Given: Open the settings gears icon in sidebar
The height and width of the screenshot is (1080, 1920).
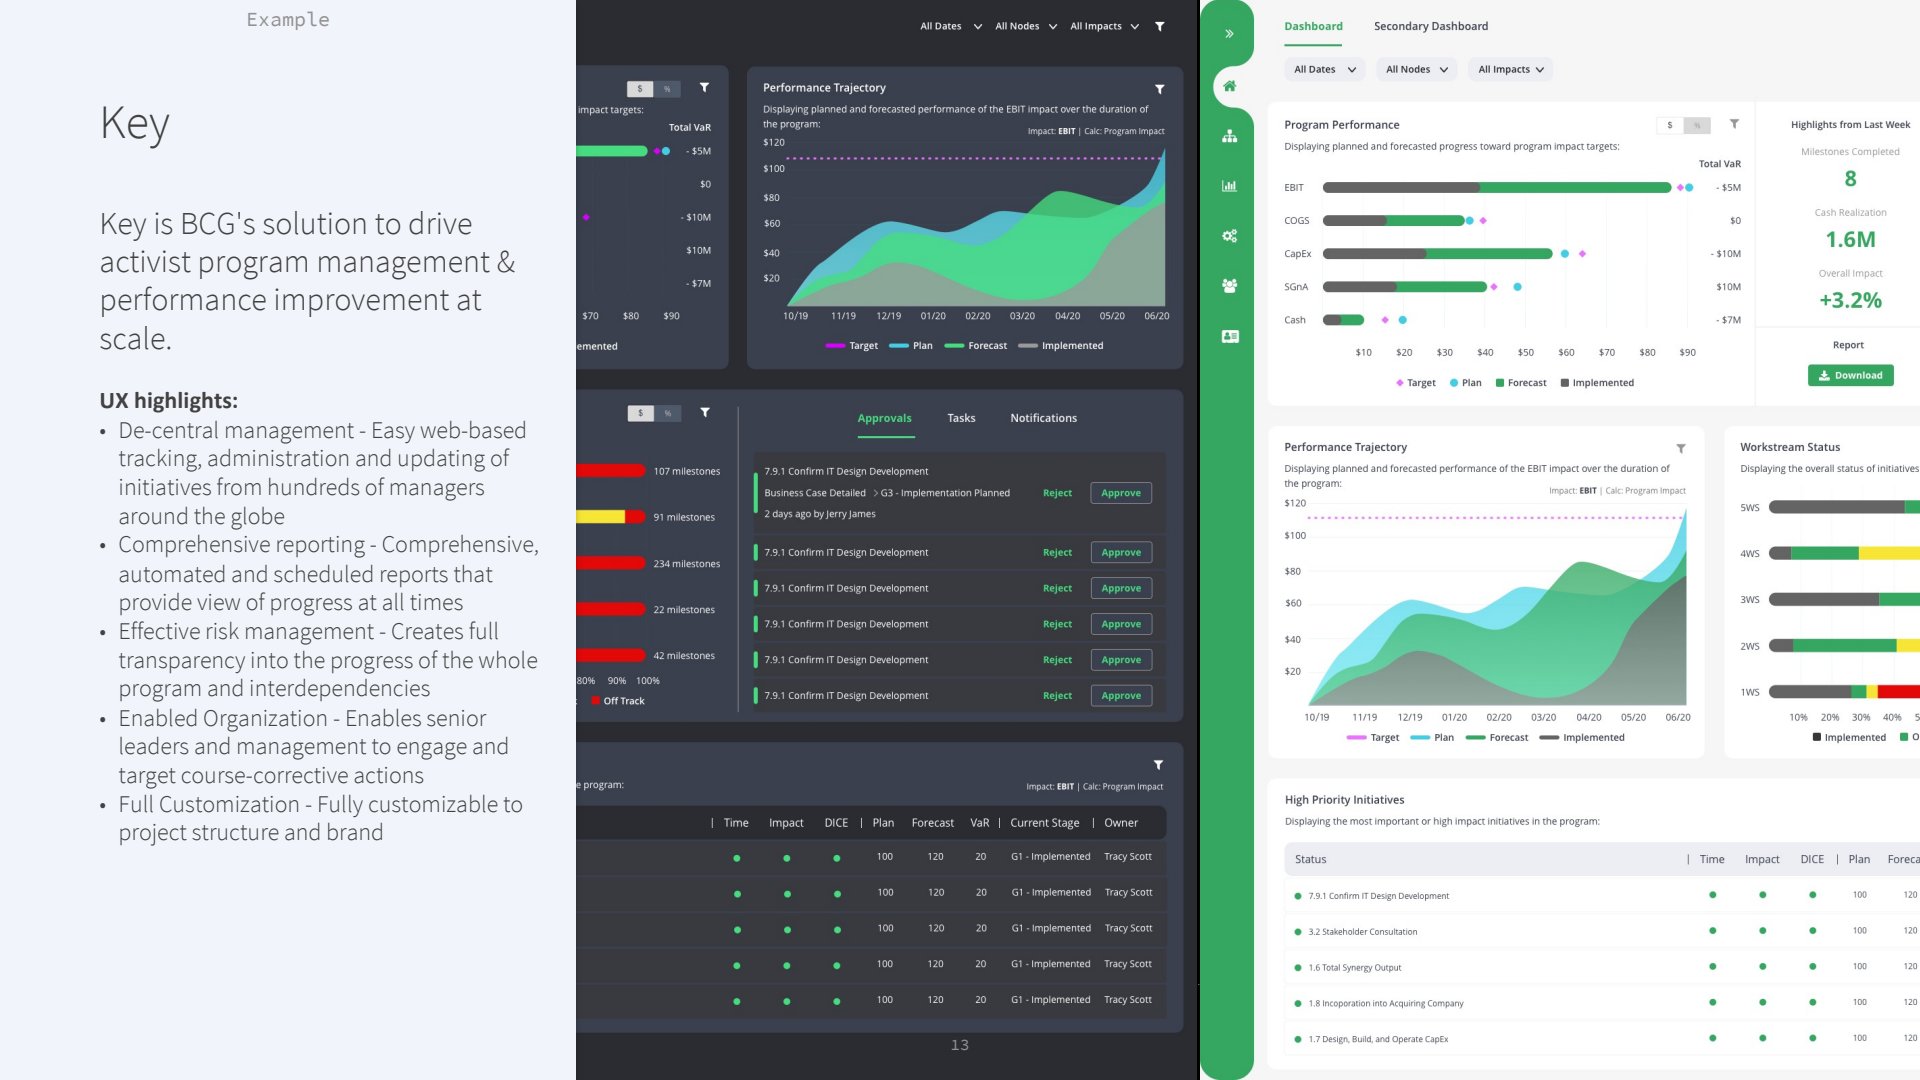Looking at the screenshot, I should pos(1229,236).
